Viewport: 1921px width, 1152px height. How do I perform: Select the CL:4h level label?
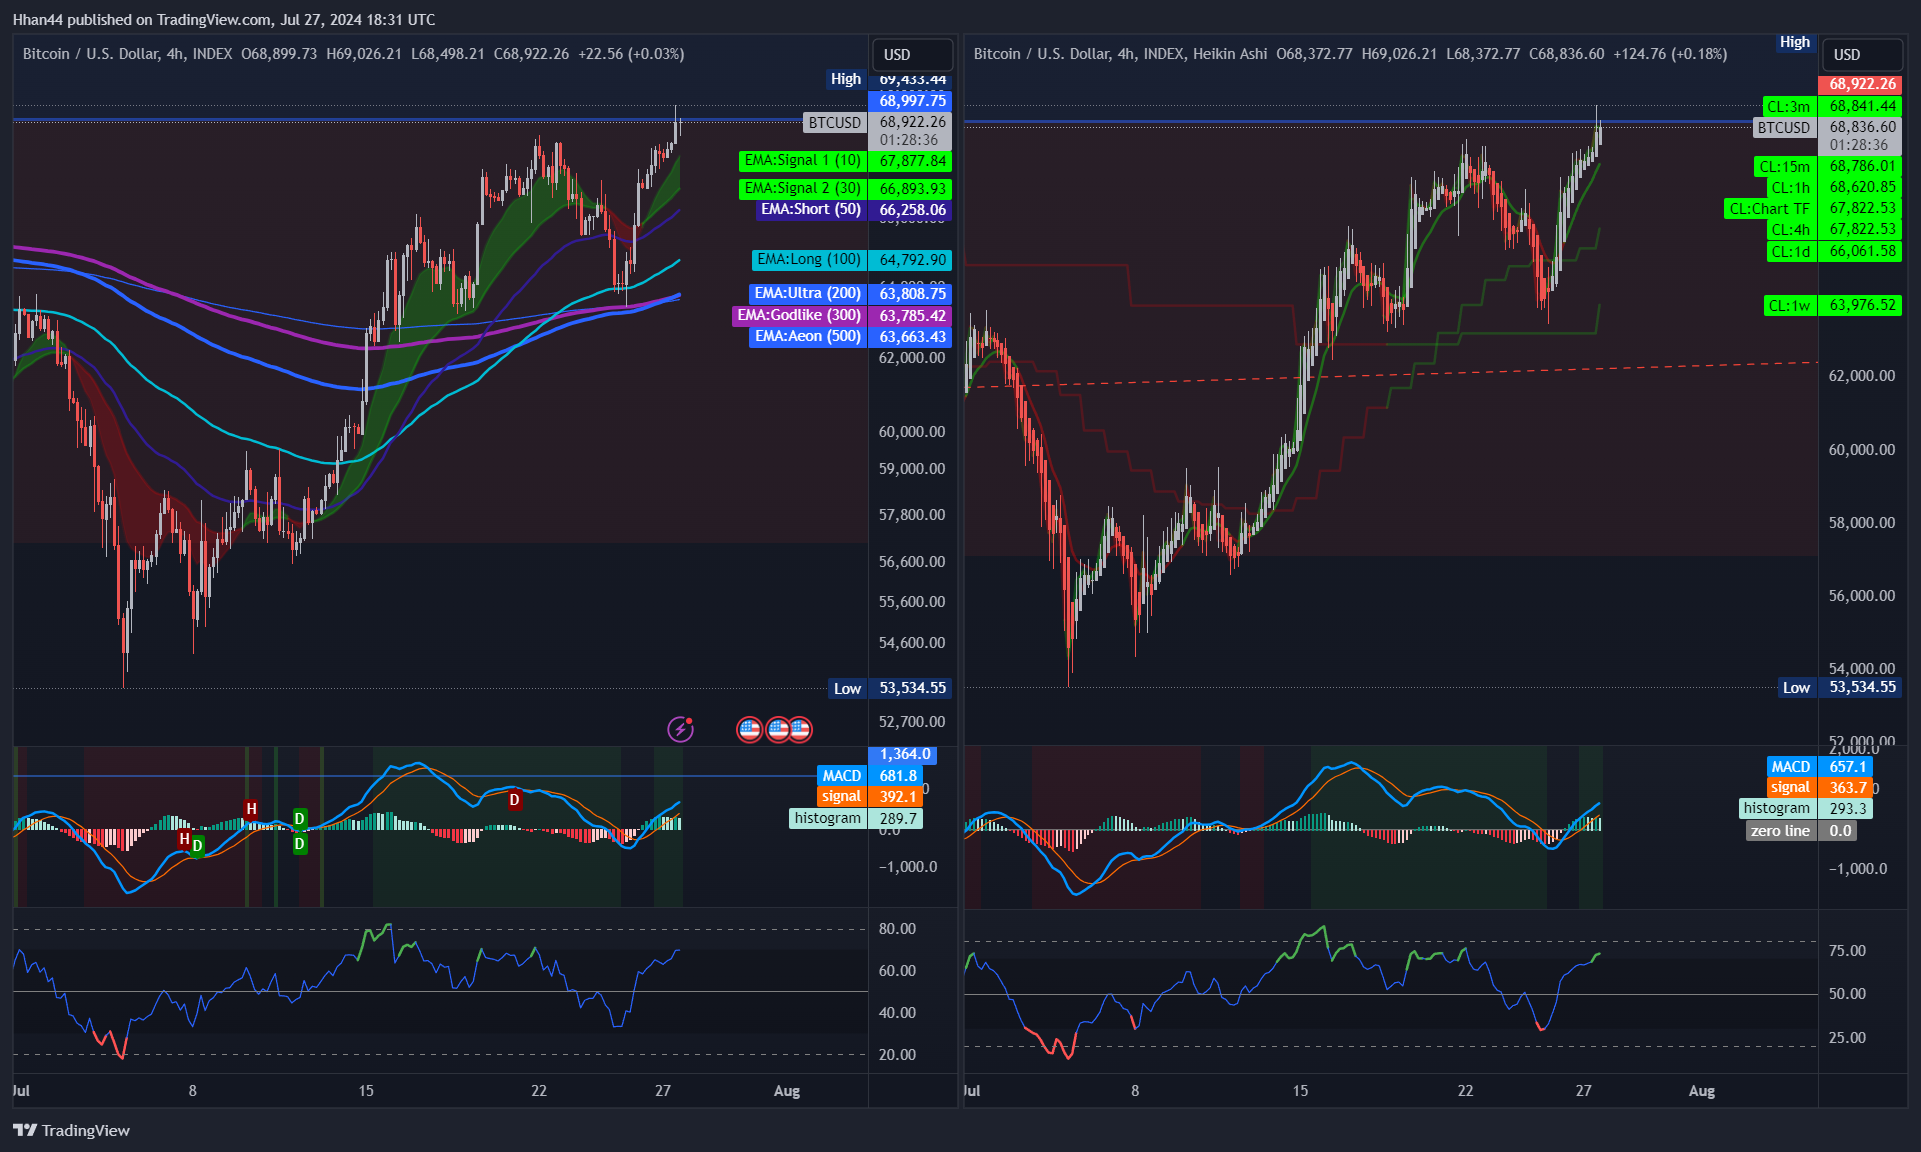1790,229
